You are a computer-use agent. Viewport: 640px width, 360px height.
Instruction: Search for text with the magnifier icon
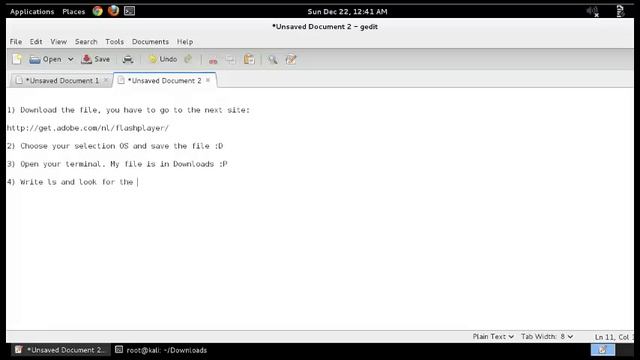pos(273,60)
